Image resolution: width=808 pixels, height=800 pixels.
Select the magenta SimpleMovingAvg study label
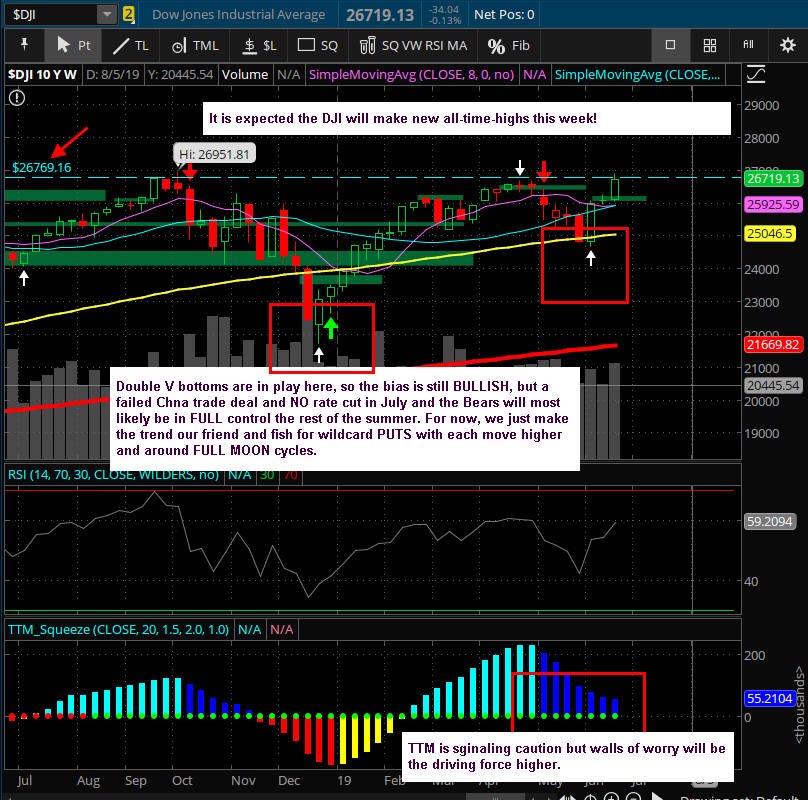pos(411,74)
